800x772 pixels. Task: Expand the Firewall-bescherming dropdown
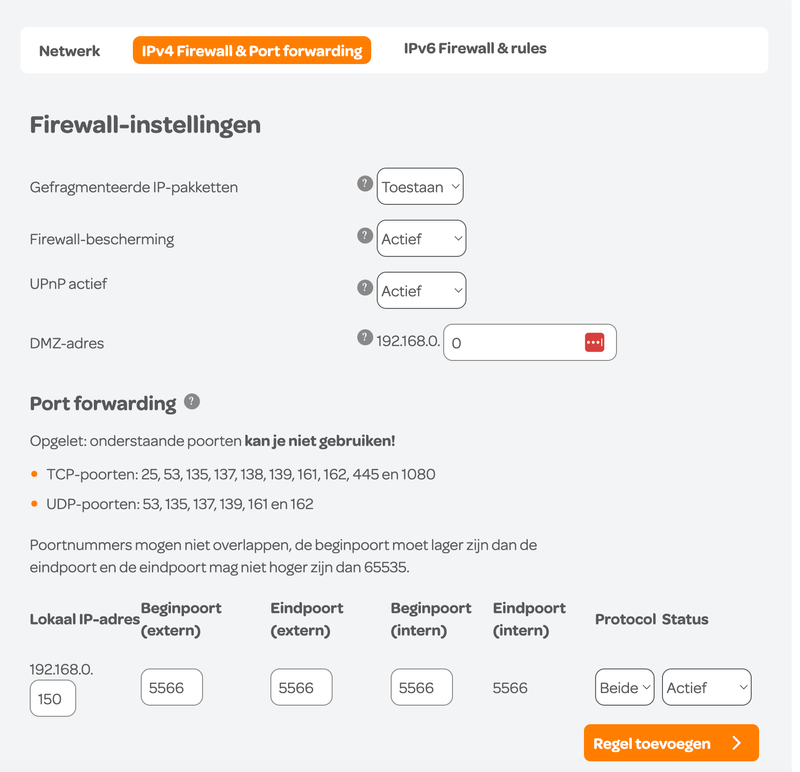coord(421,238)
